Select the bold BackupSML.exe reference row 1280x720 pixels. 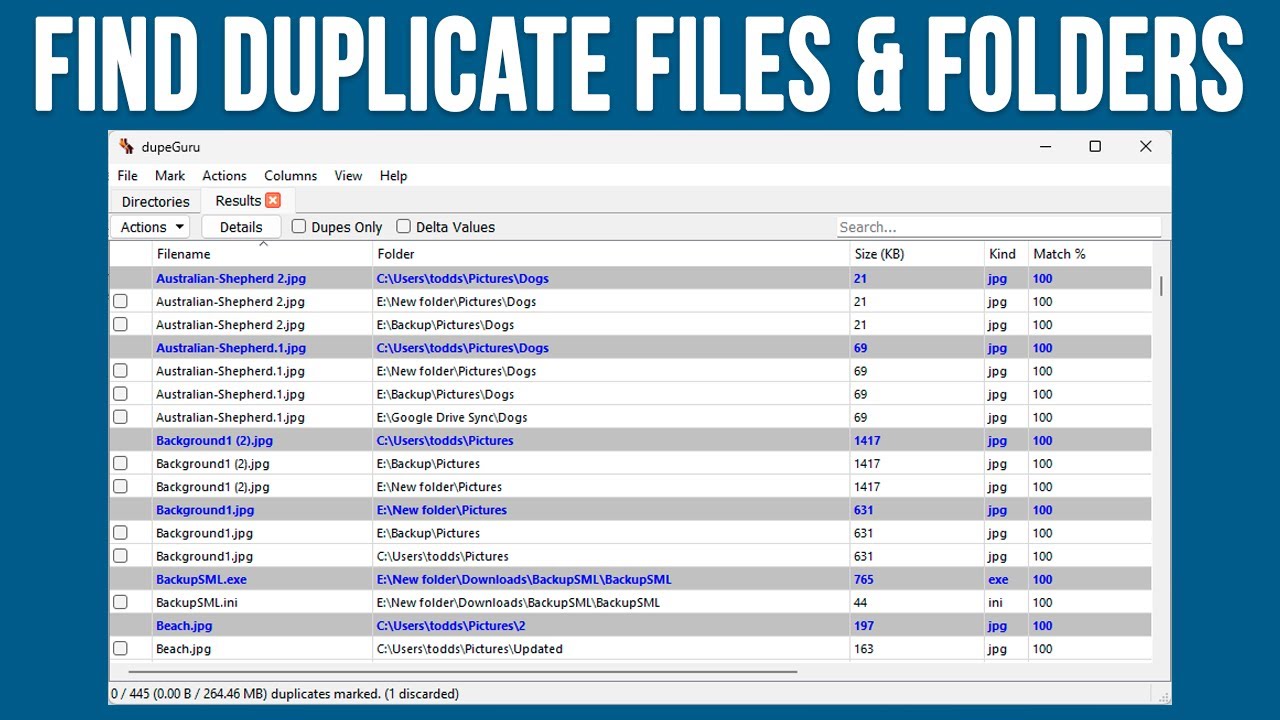click(630, 579)
